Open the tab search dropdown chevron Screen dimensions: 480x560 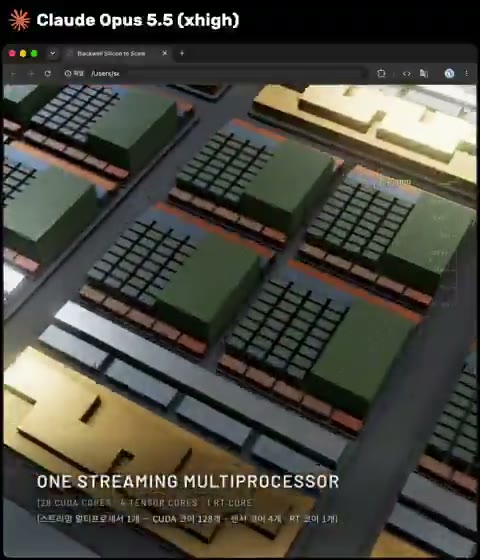tap(52, 53)
